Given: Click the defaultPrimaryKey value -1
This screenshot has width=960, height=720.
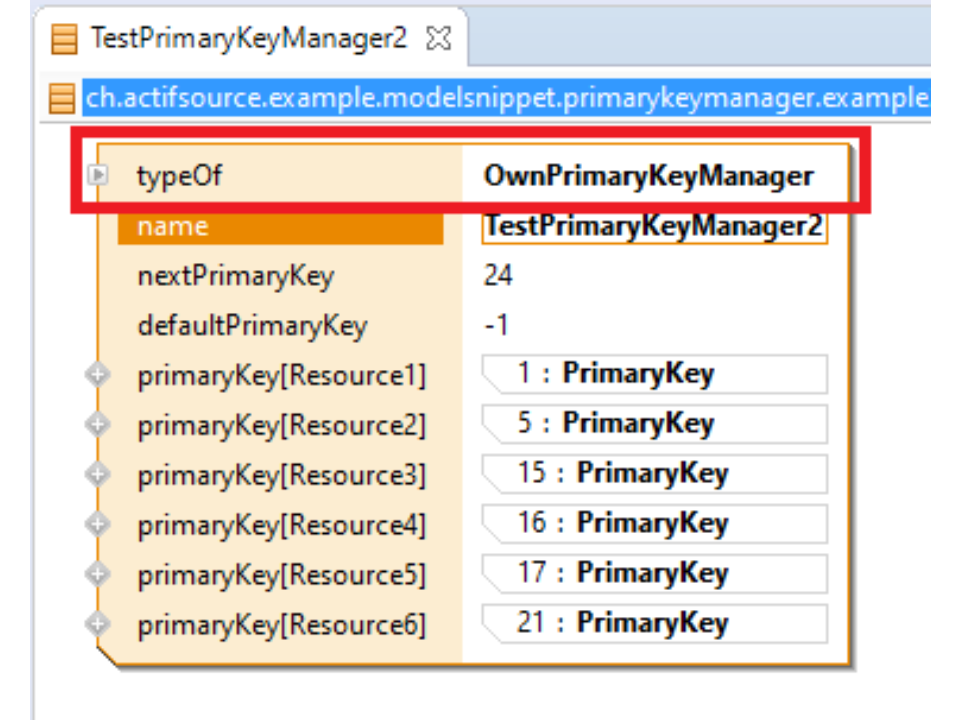Looking at the screenshot, I should 496,326.
